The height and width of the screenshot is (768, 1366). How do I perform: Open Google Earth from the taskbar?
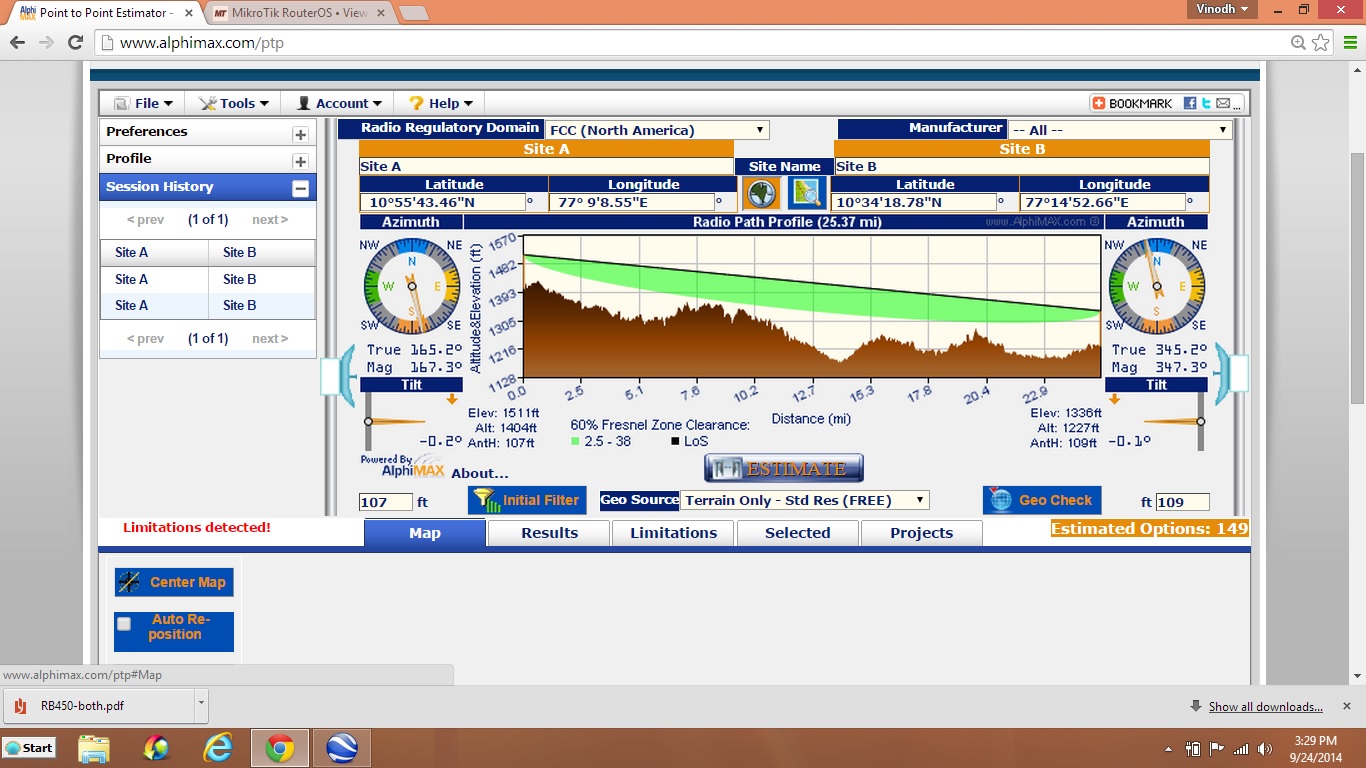342,748
